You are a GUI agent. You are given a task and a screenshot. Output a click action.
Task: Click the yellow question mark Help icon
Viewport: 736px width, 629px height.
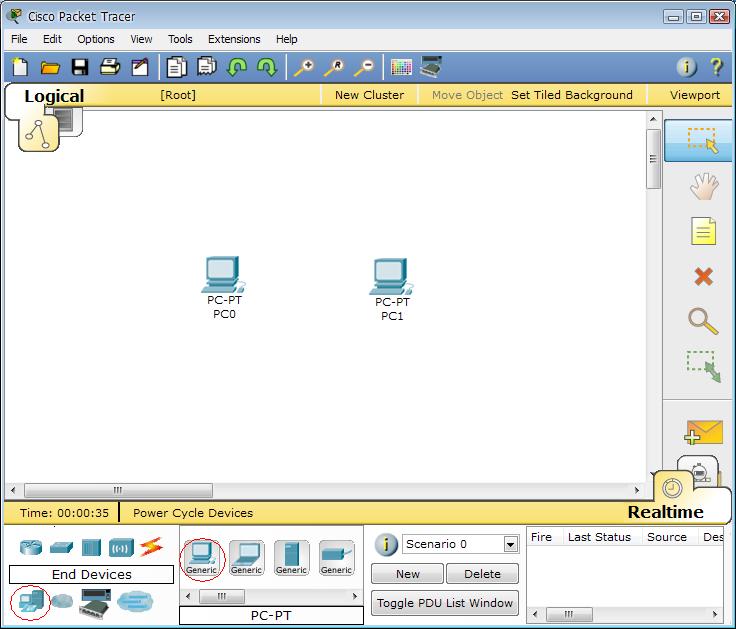[x=717, y=67]
